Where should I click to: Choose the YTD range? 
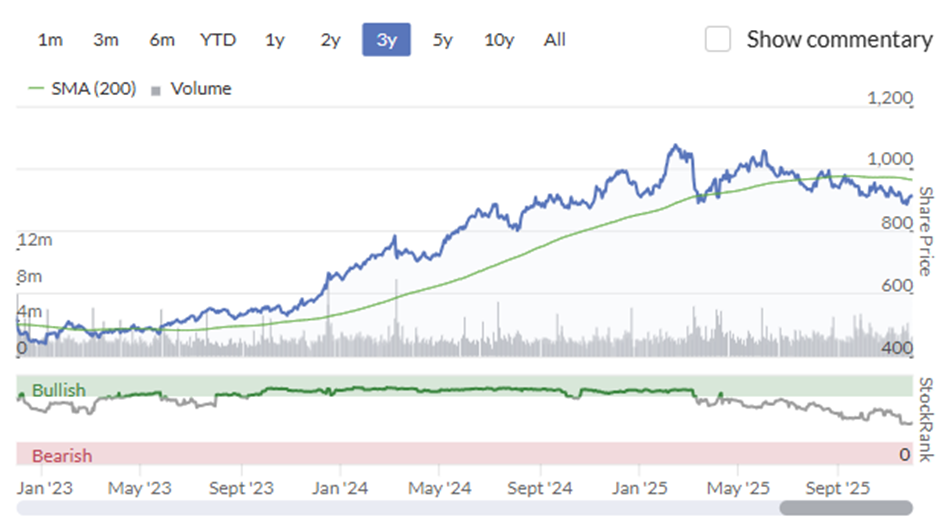coord(218,40)
